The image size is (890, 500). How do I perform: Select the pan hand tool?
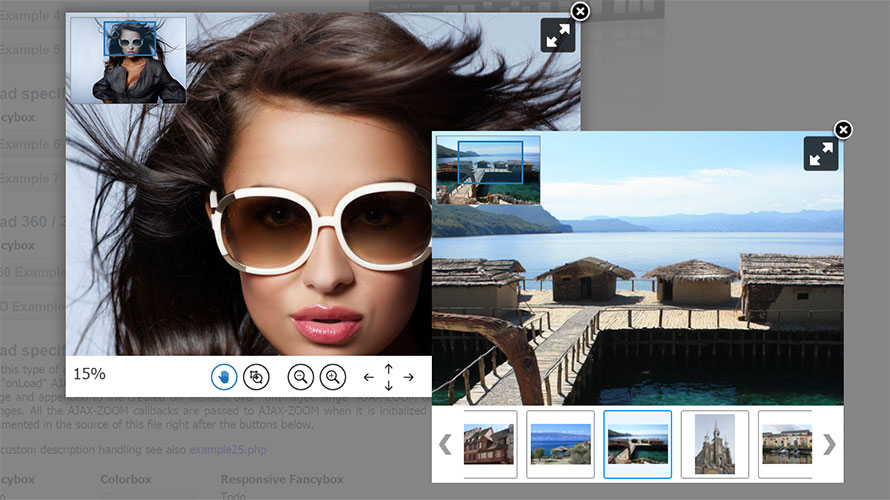(x=224, y=377)
